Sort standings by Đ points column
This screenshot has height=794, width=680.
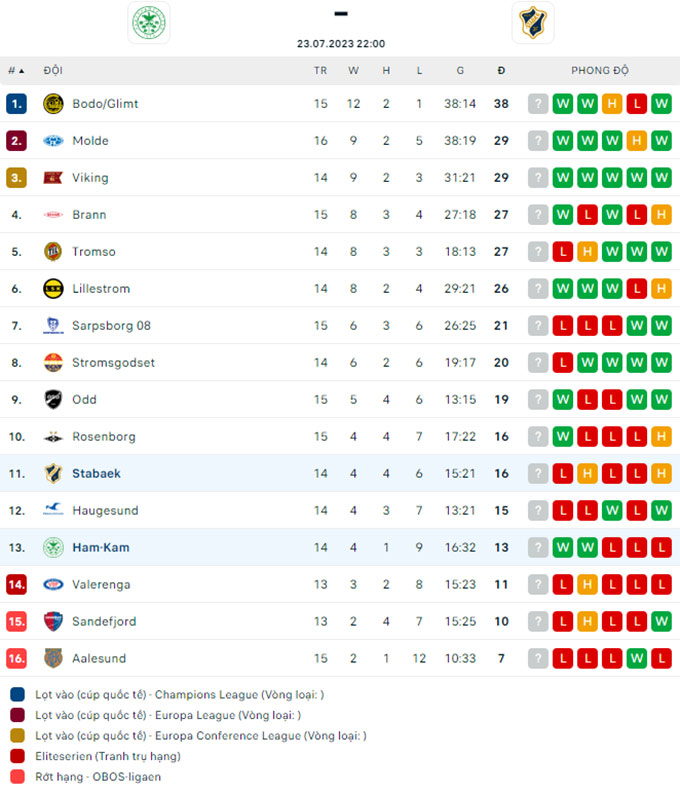pos(501,70)
